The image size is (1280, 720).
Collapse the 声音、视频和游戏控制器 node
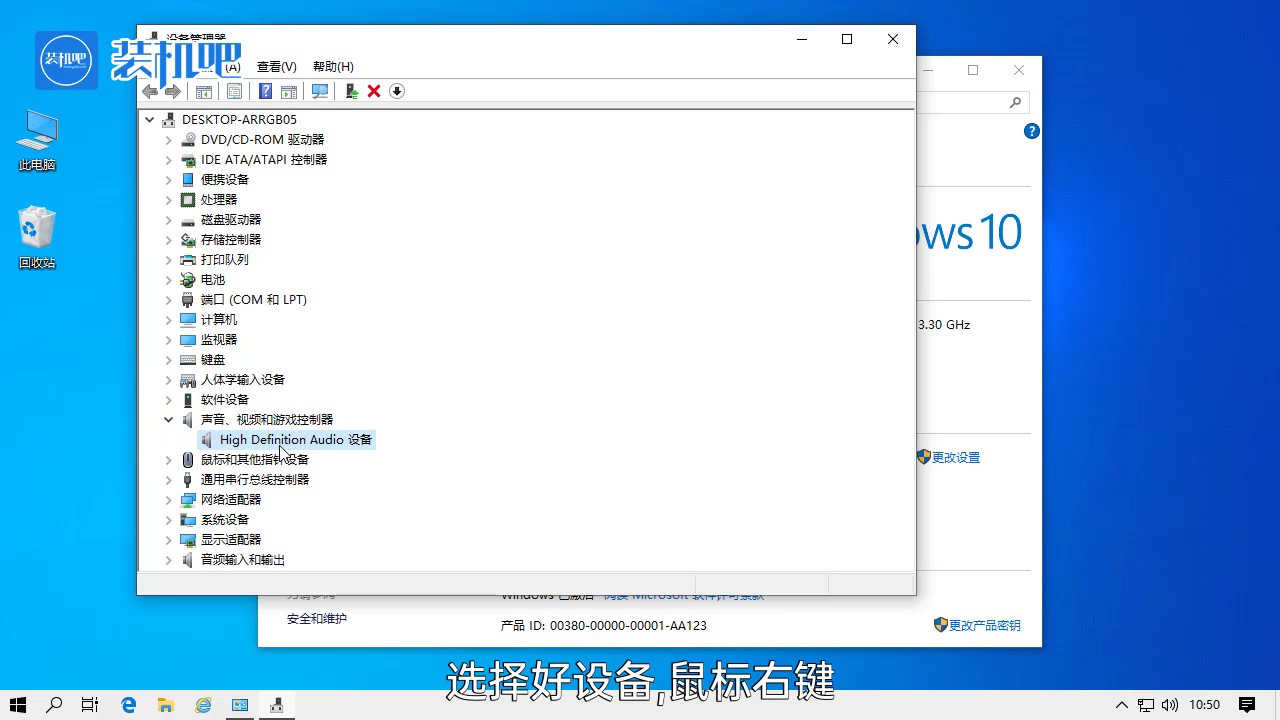coord(169,420)
